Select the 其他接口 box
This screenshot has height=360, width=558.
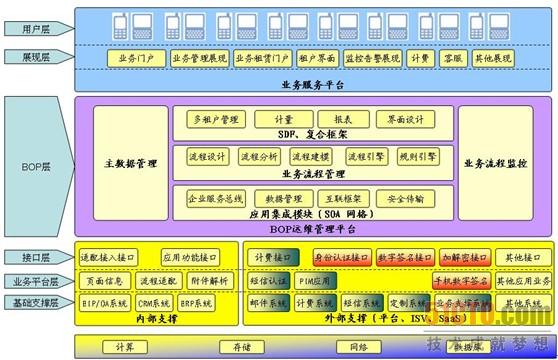click(x=523, y=257)
